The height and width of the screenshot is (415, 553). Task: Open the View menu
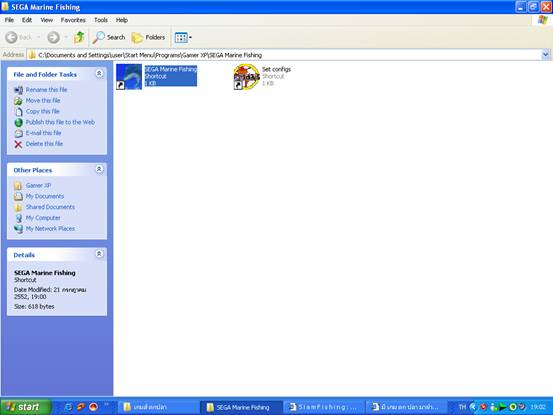(47, 20)
